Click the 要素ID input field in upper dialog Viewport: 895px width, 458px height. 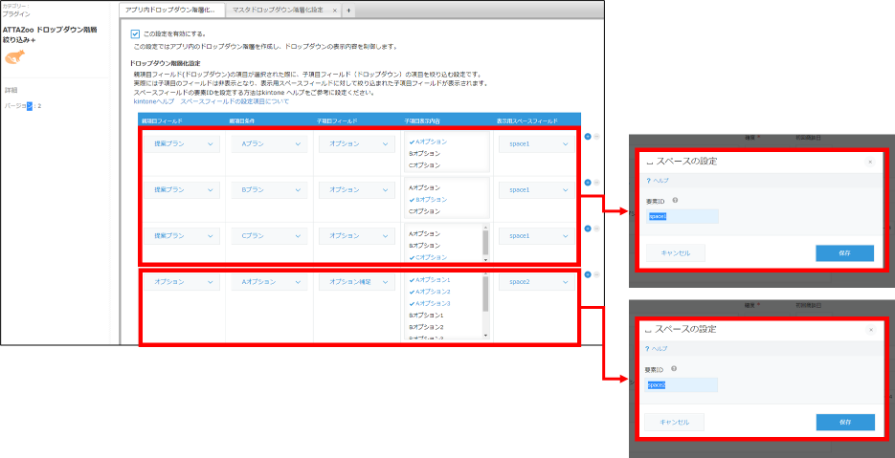coord(683,216)
